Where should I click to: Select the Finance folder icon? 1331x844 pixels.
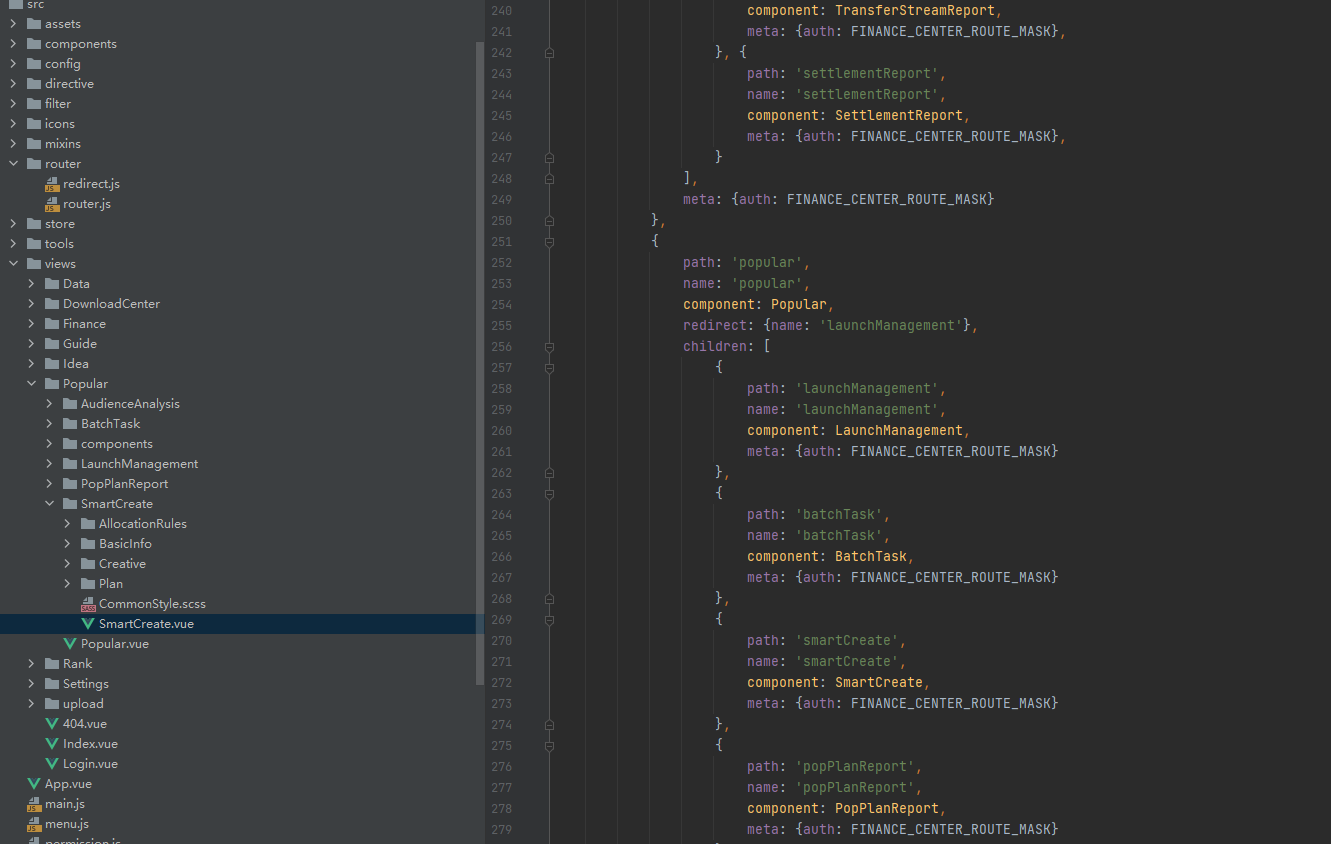pos(52,324)
